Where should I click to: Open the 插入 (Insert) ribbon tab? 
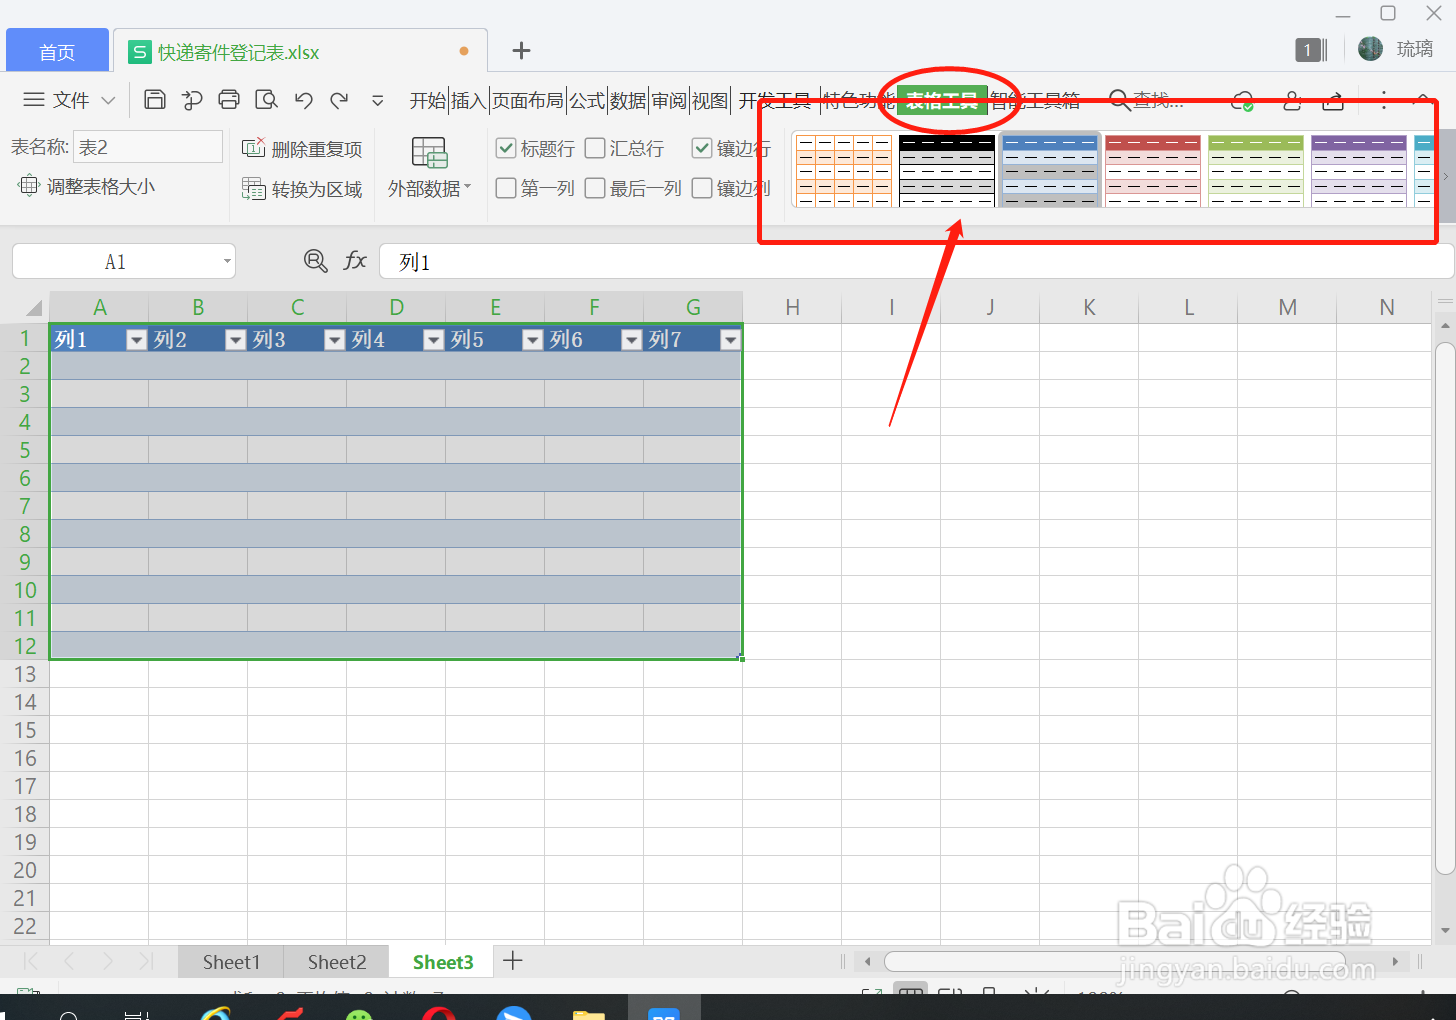pos(468,100)
